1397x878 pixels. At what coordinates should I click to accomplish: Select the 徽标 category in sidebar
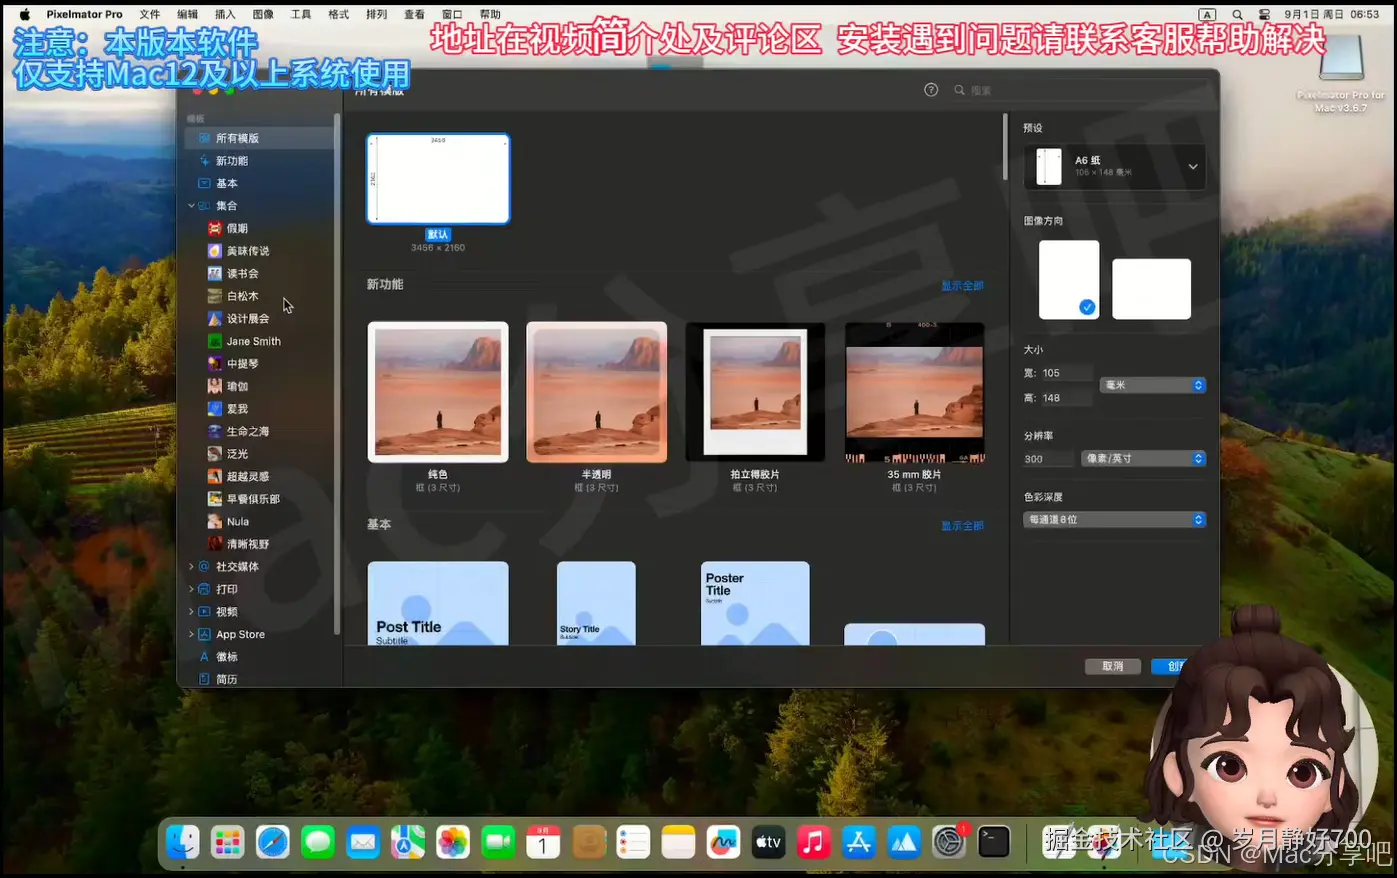pos(227,657)
